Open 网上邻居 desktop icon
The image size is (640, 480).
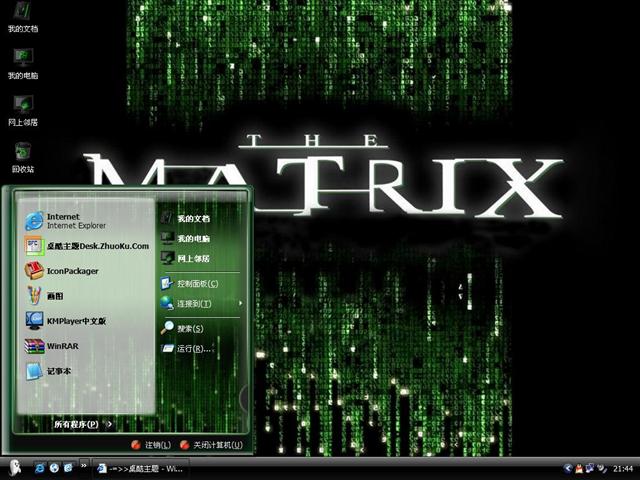point(22,111)
